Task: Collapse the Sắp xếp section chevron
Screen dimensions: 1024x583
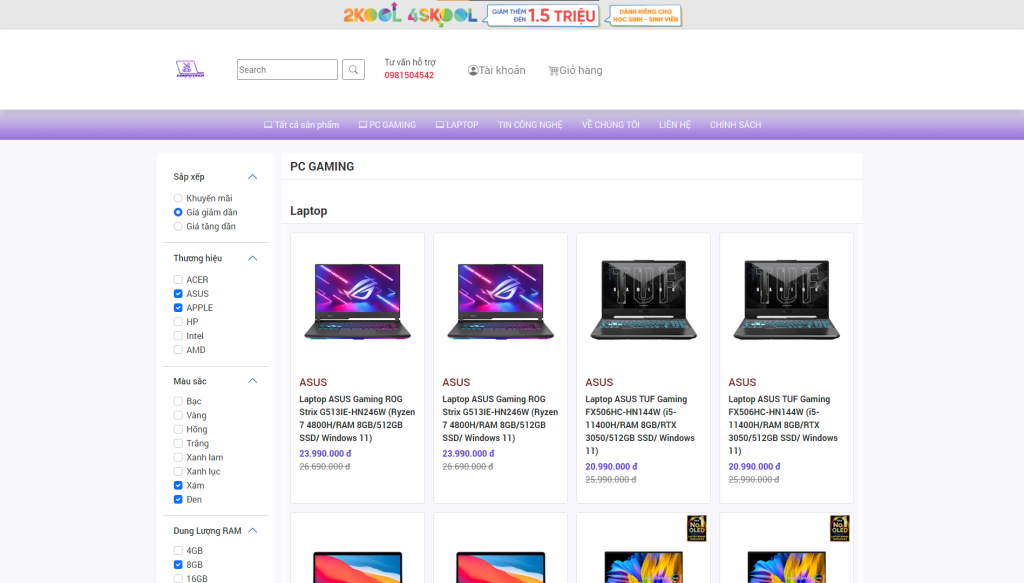Action: click(x=253, y=177)
